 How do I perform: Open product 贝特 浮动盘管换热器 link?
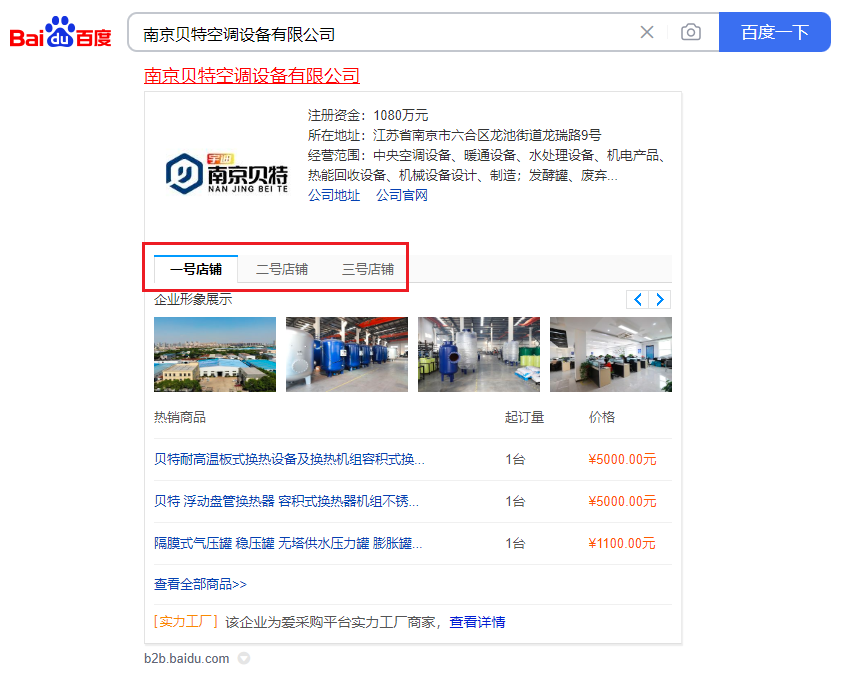(x=286, y=501)
